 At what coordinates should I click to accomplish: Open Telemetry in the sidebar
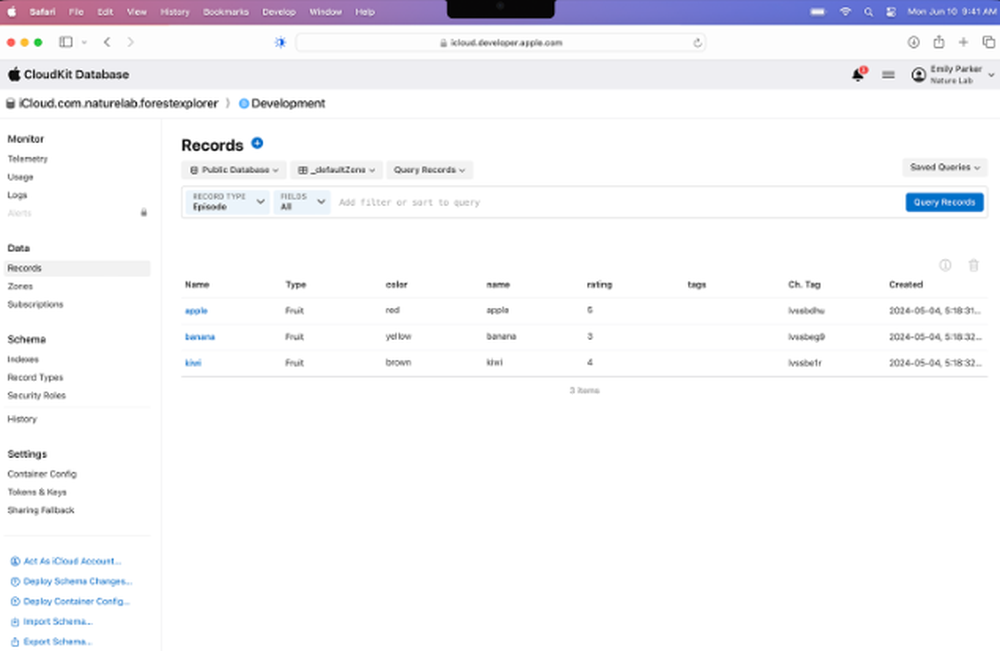27,159
